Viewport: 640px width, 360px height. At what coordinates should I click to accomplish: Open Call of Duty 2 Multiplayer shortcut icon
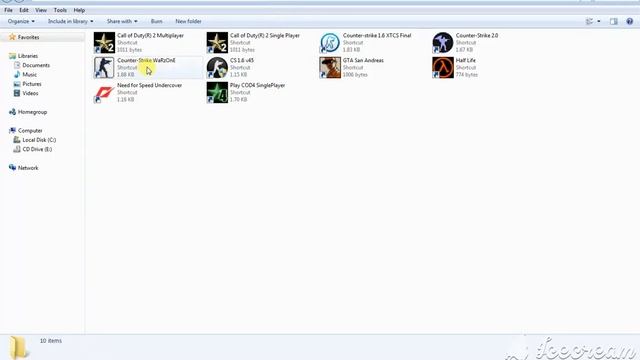click(104, 42)
